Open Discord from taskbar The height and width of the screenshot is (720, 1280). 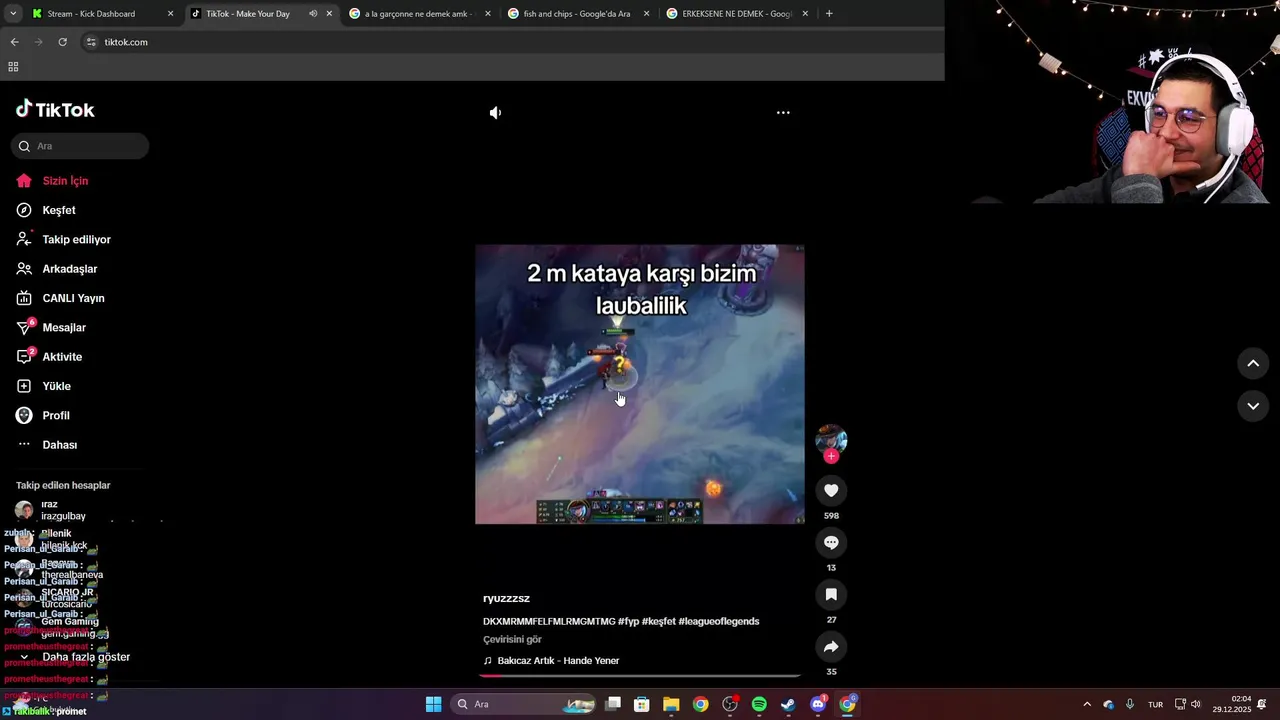point(818,704)
